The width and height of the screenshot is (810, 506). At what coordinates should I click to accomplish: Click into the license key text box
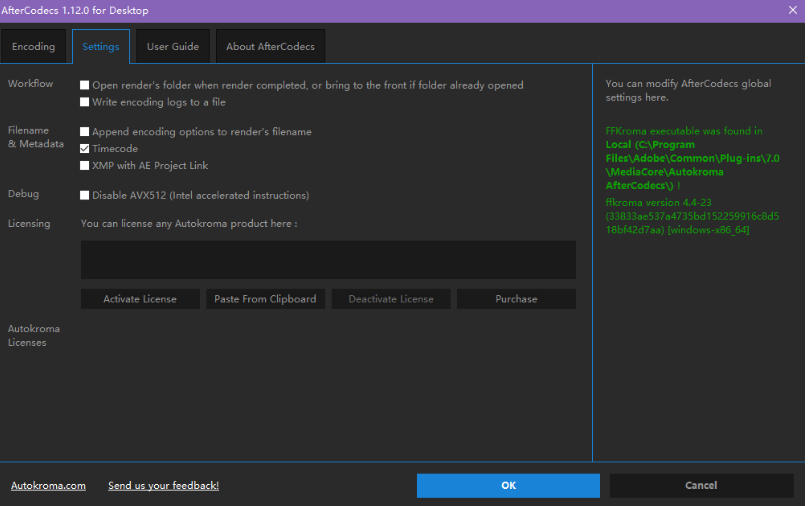tap(328, 260)
